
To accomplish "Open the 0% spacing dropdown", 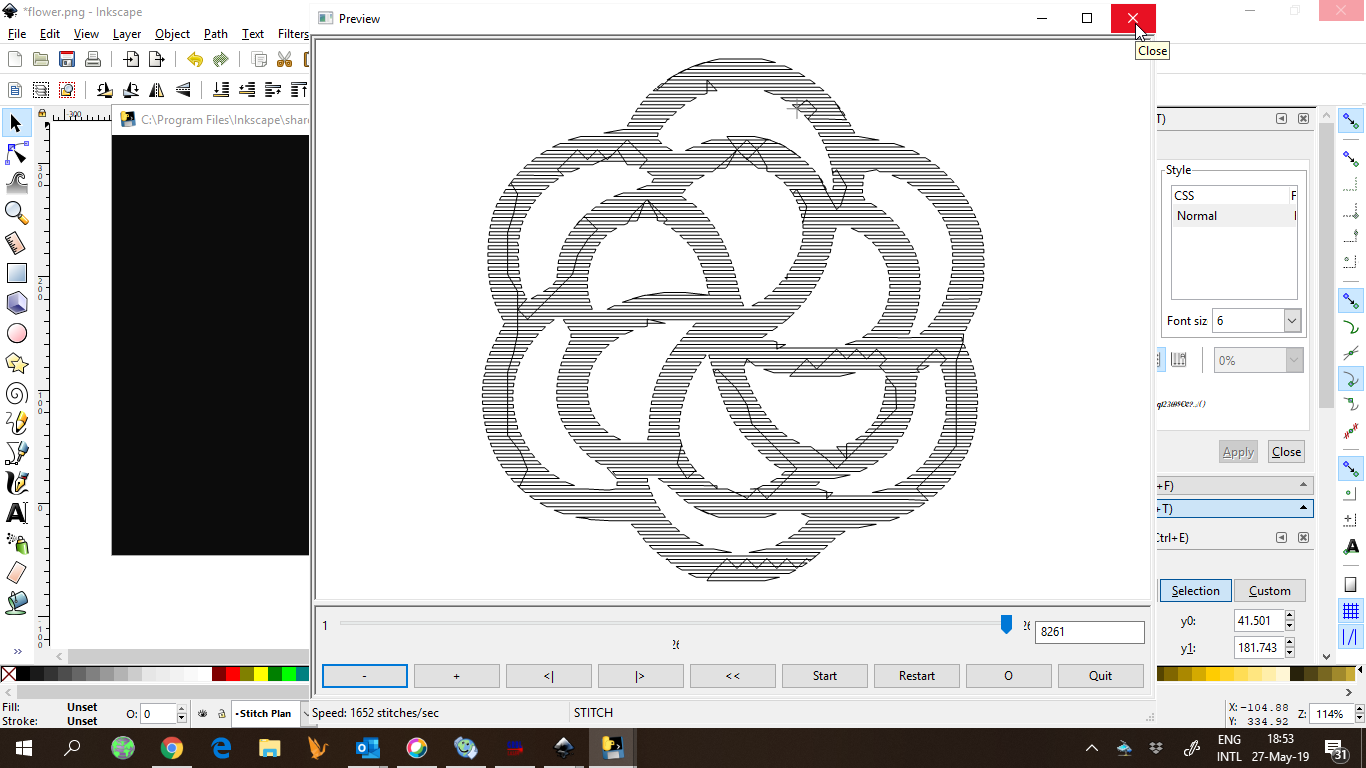I will [x=1295, y=360].
